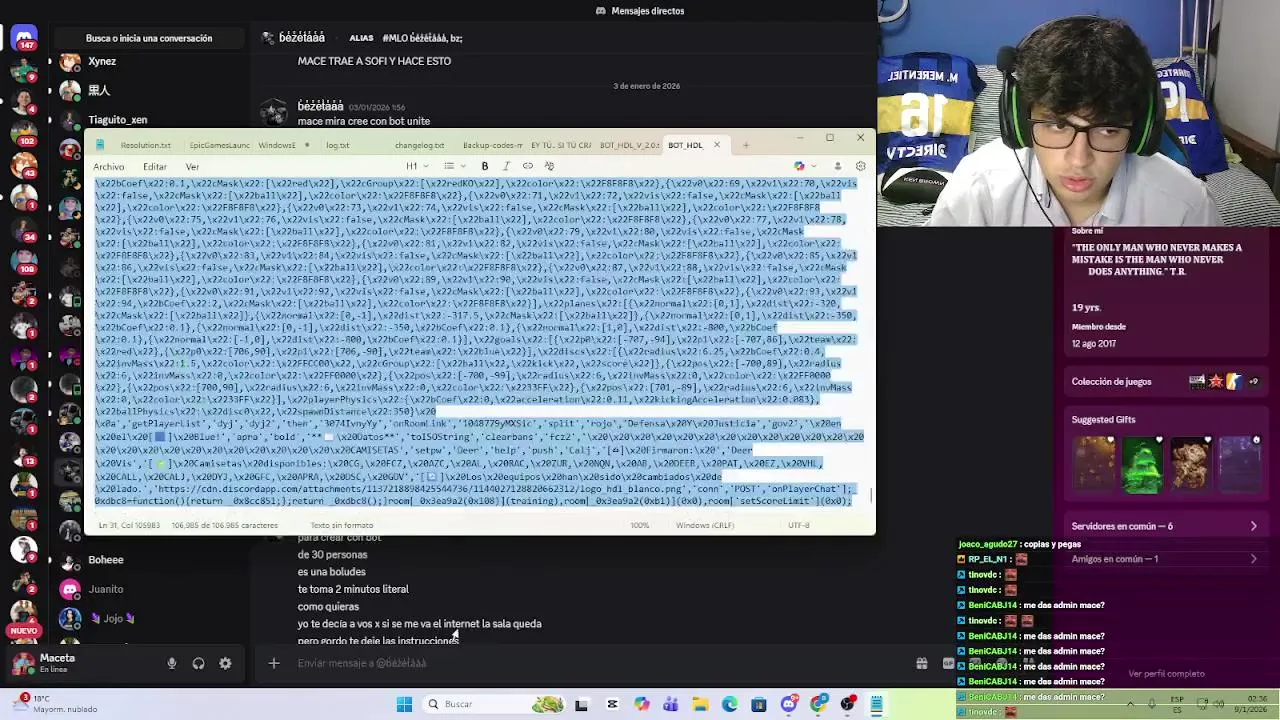
Task: Click the 'Busca o inicia una conversación' field
Action: click(x=149, y=38)
